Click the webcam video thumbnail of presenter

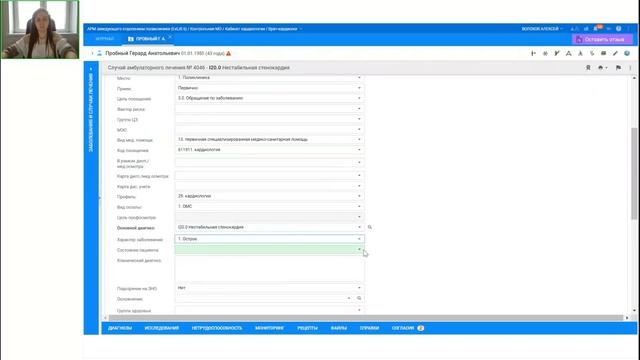click(x=40, y=29)
